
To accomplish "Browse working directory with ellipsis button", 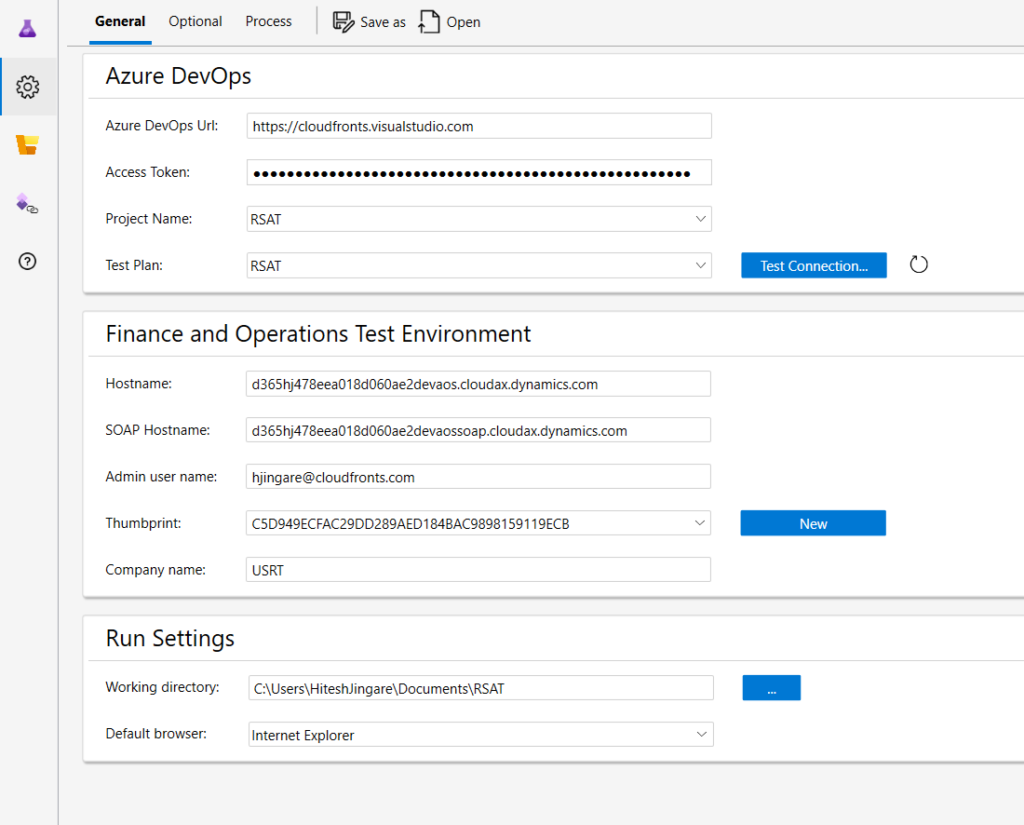I will tap(771, 688).
